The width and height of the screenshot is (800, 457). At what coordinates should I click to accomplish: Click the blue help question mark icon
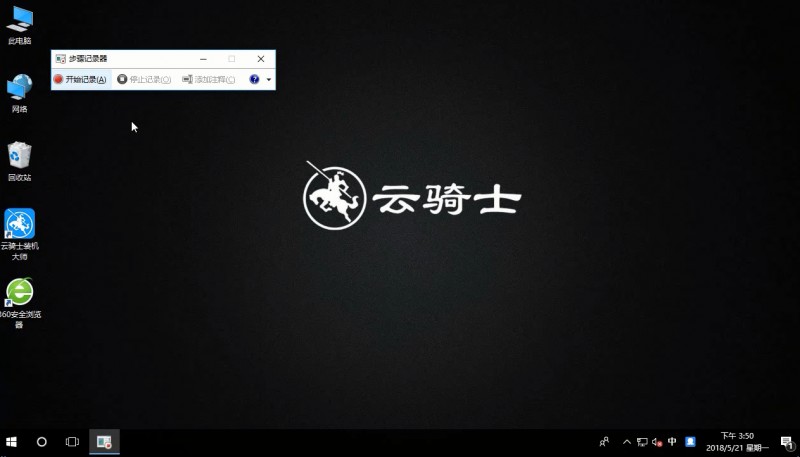click(x=254, y=79)
